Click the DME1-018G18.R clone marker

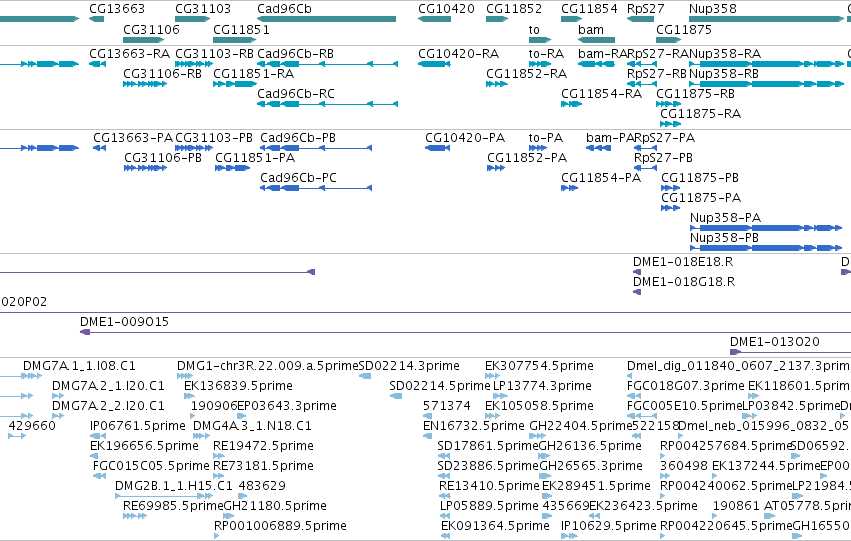click(637, 292)
